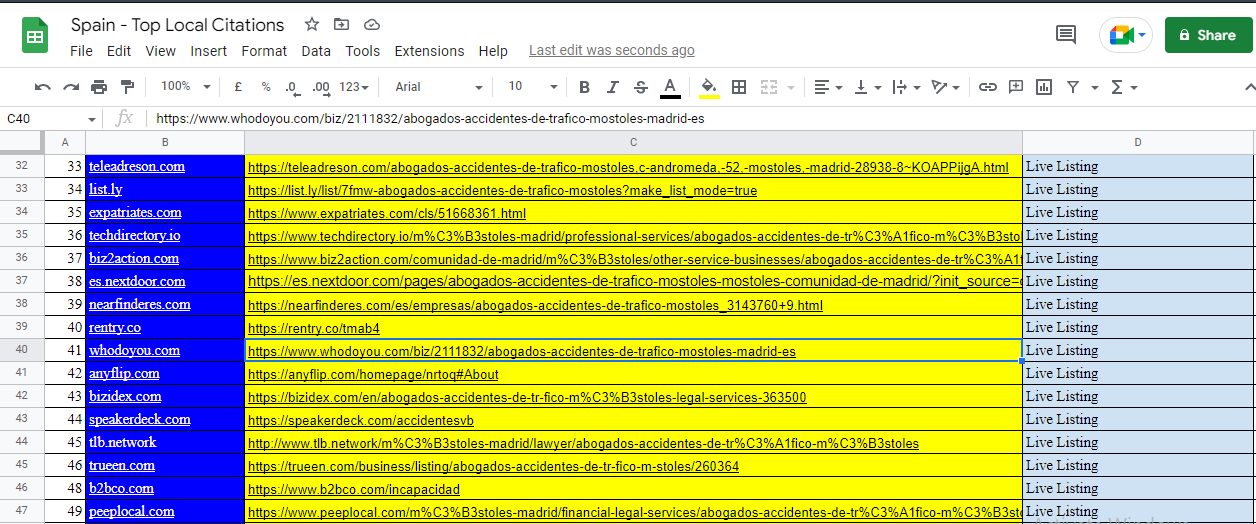This screenshot has height=524, width=1256.
Task: Toggle strikethrough formatting
Action: click(641, 87)
